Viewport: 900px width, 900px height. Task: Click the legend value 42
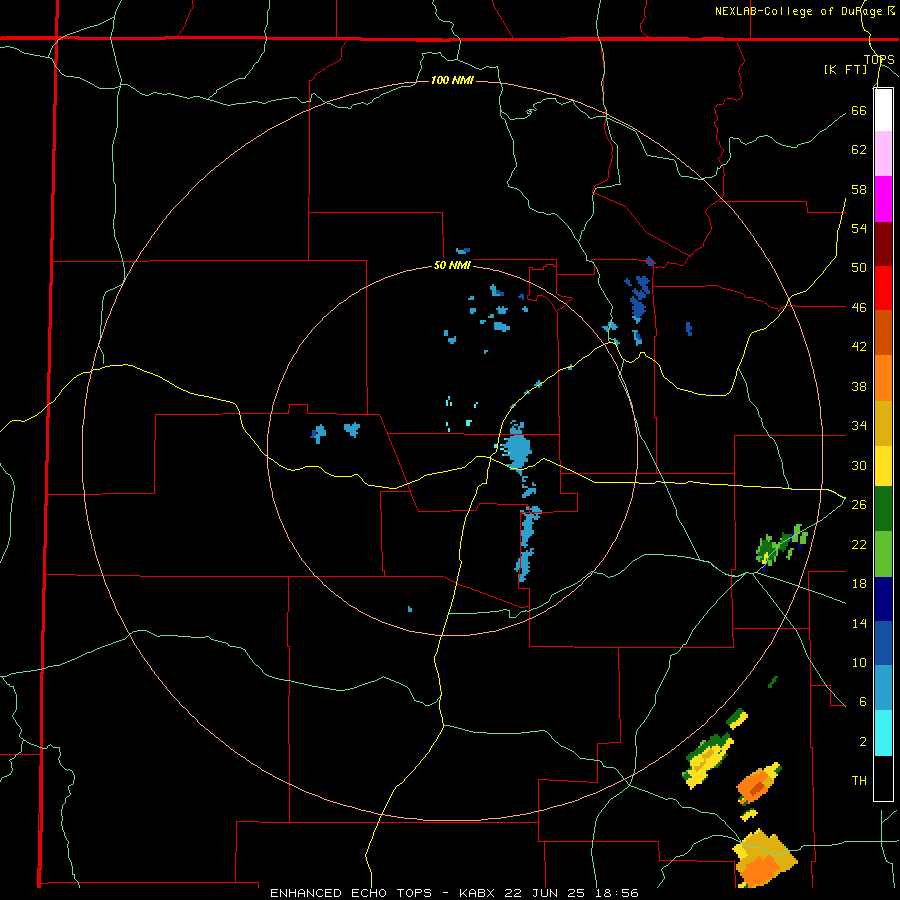coord(859,347)
